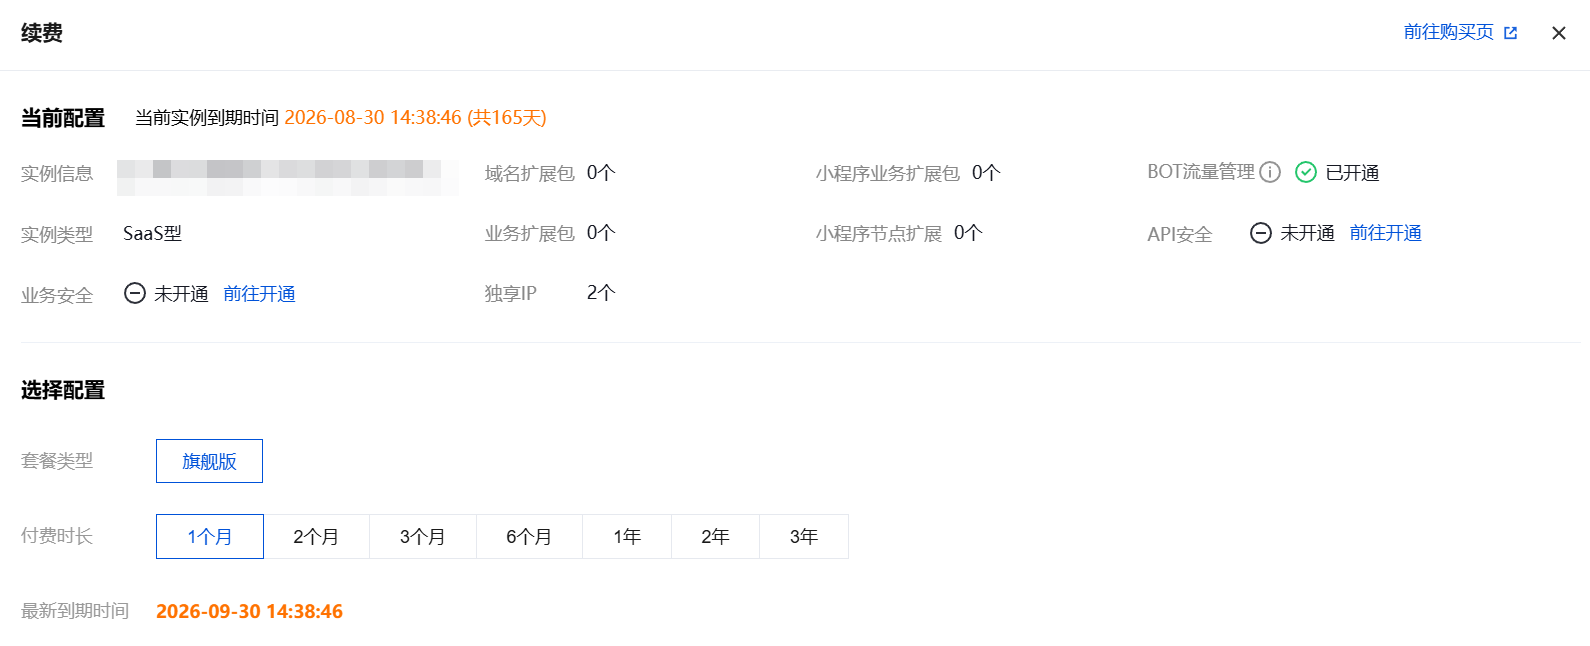Select 1个月 payment duration
Screen dimensions: 1590x646
click(210, 537)
